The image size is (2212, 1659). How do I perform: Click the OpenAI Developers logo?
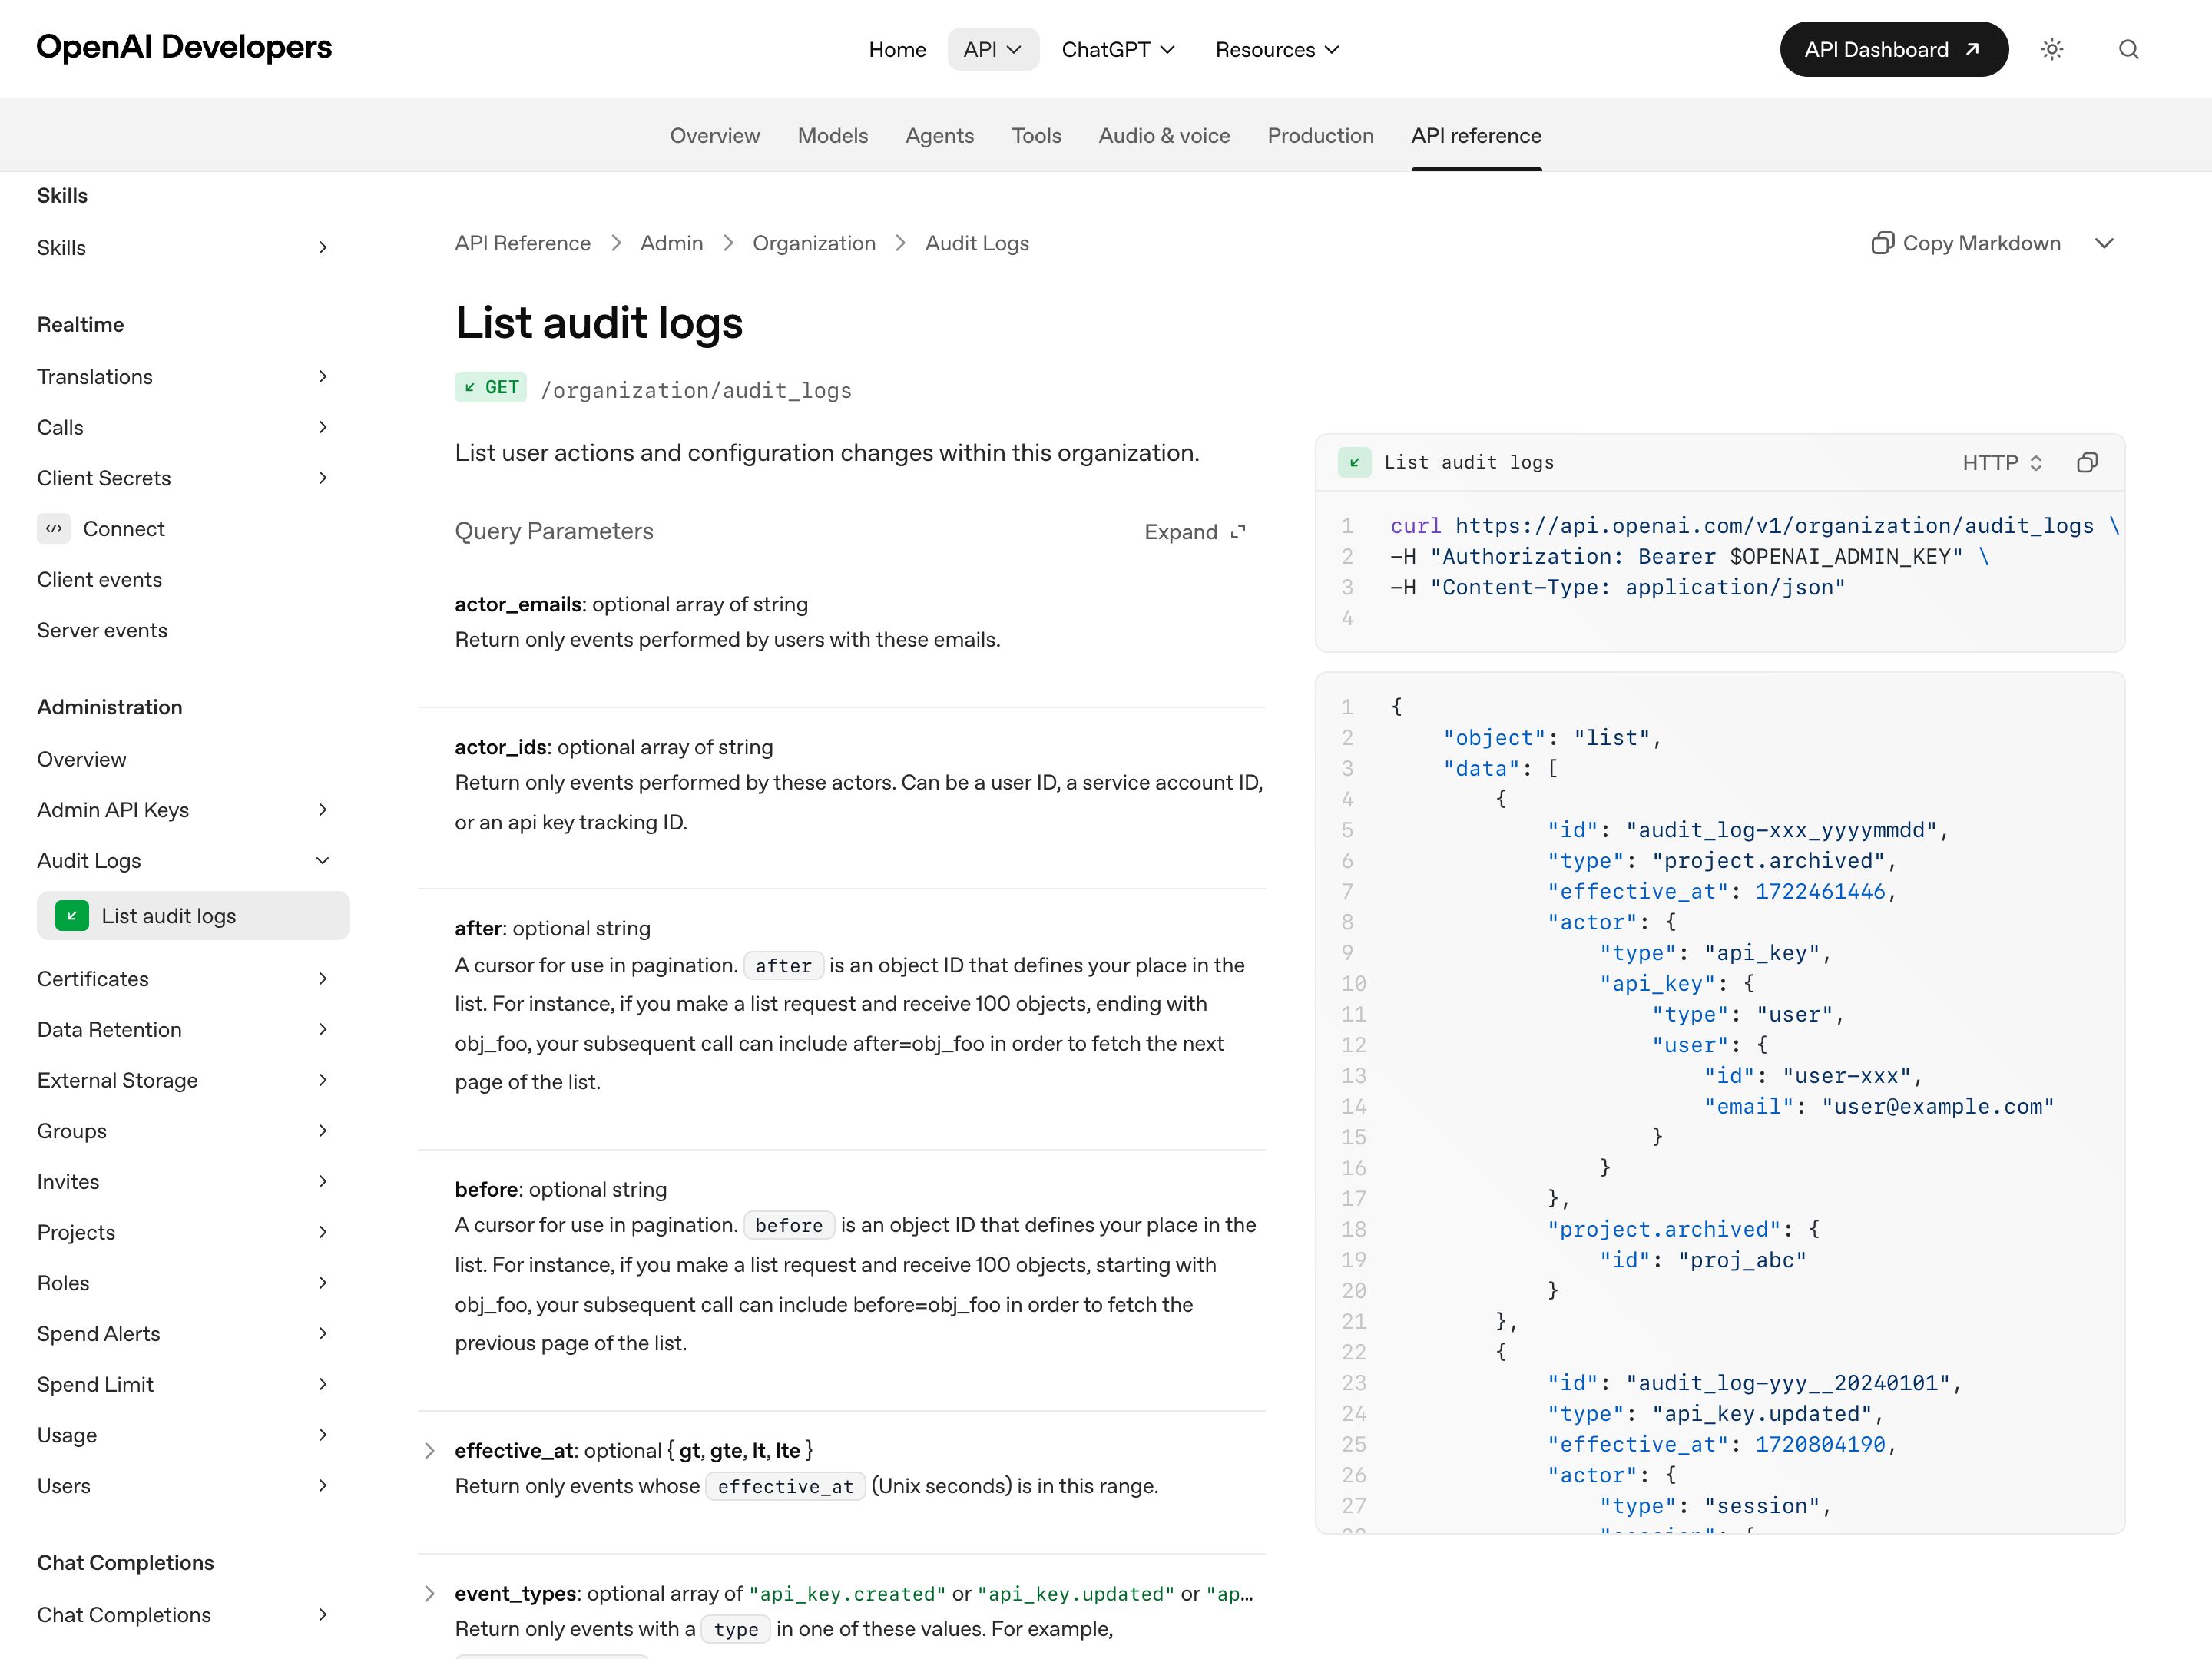184,47
